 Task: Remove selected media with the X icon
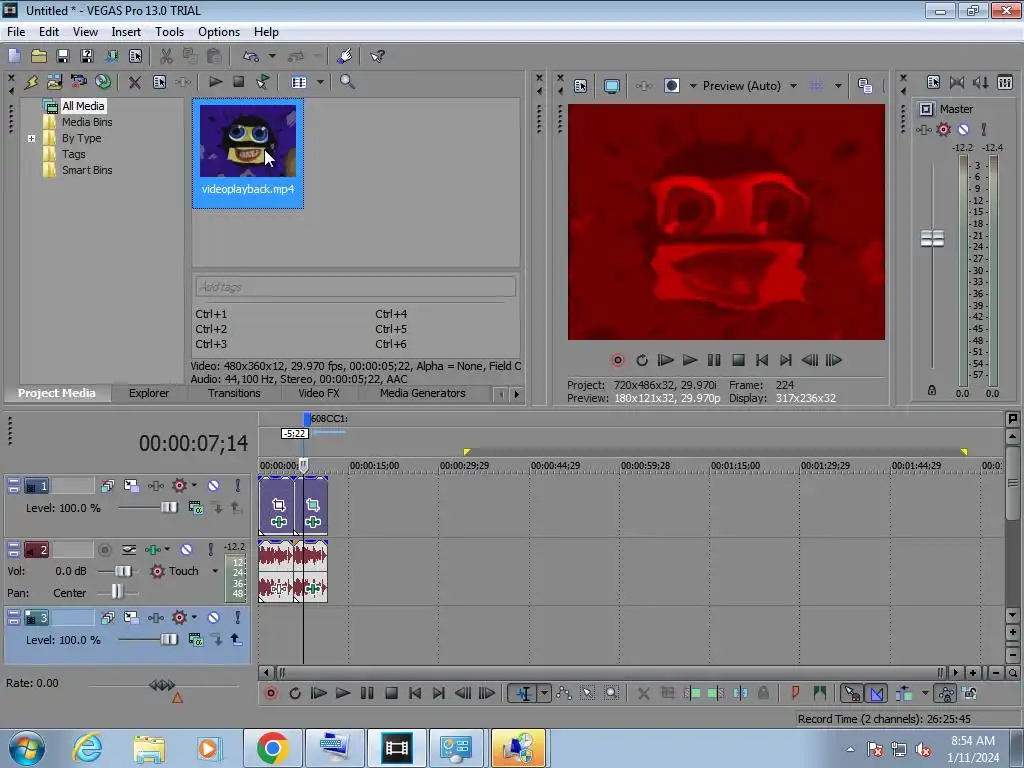[135, 82]
